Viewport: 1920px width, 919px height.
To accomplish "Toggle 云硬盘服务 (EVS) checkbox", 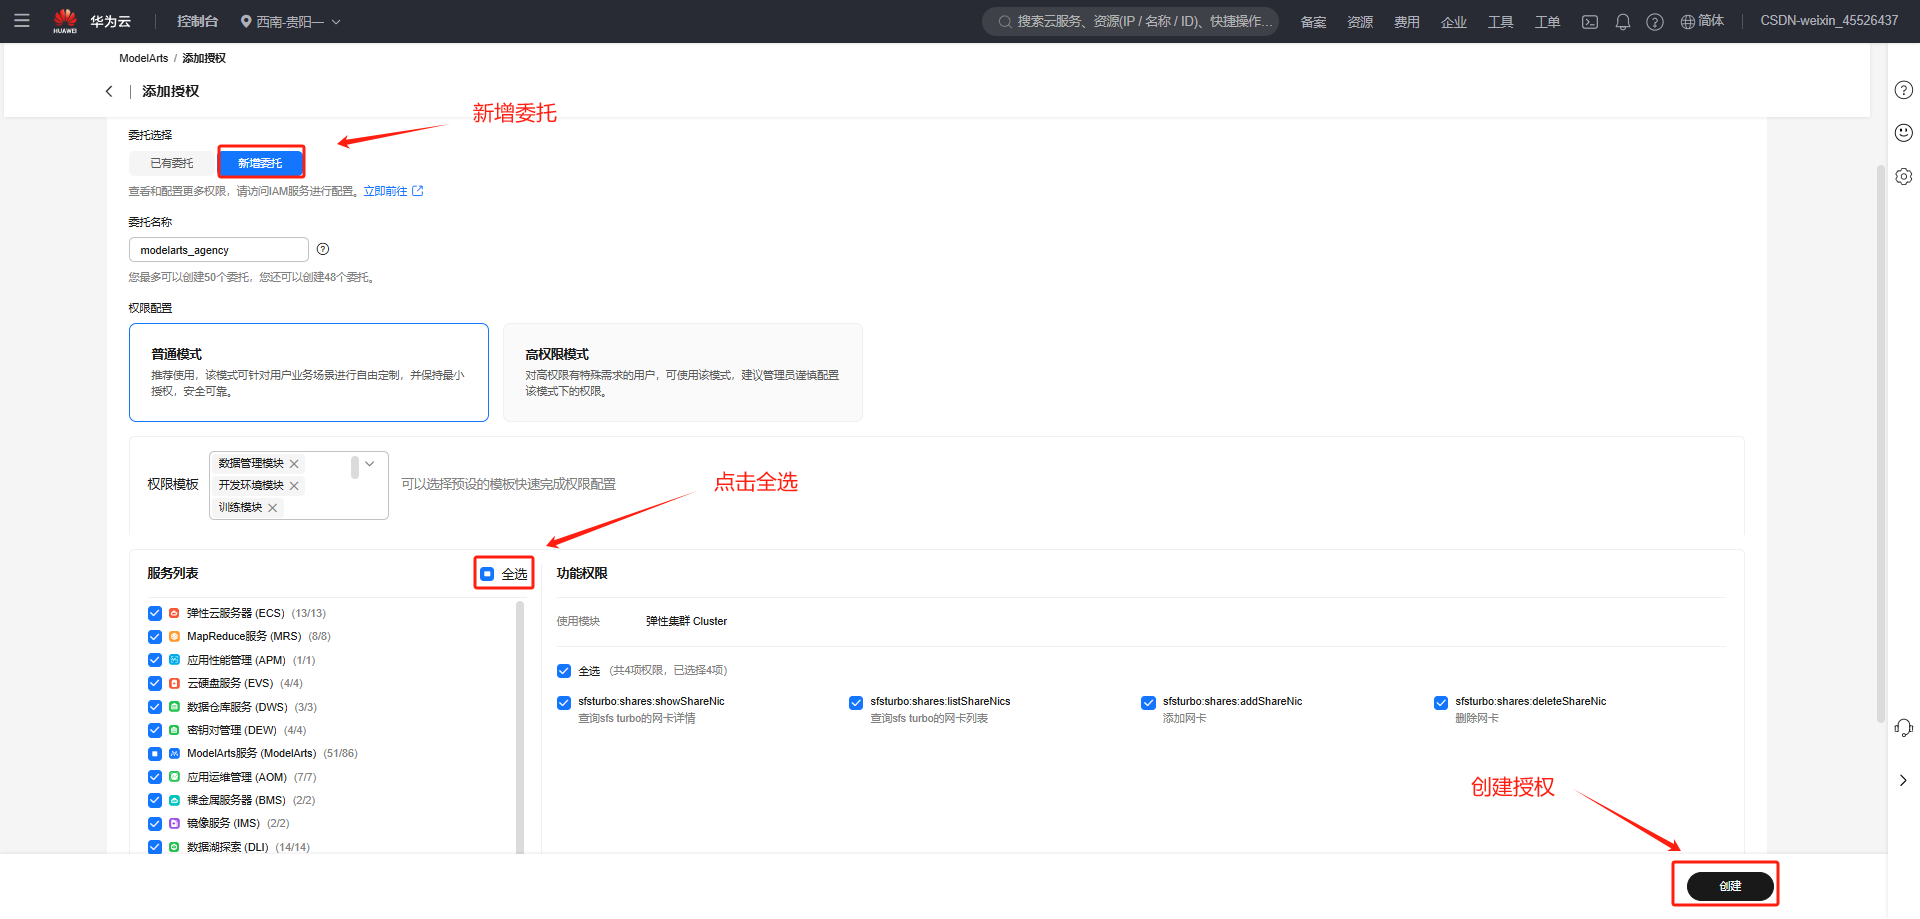I will pos(155,684).
